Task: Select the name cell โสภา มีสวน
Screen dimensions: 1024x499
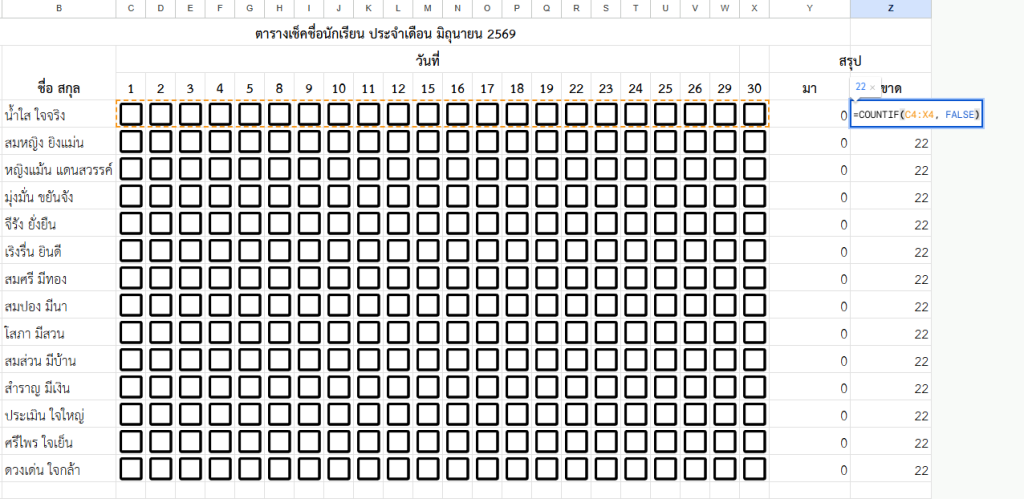Action: pyautogui.click(x=59, y=334)
